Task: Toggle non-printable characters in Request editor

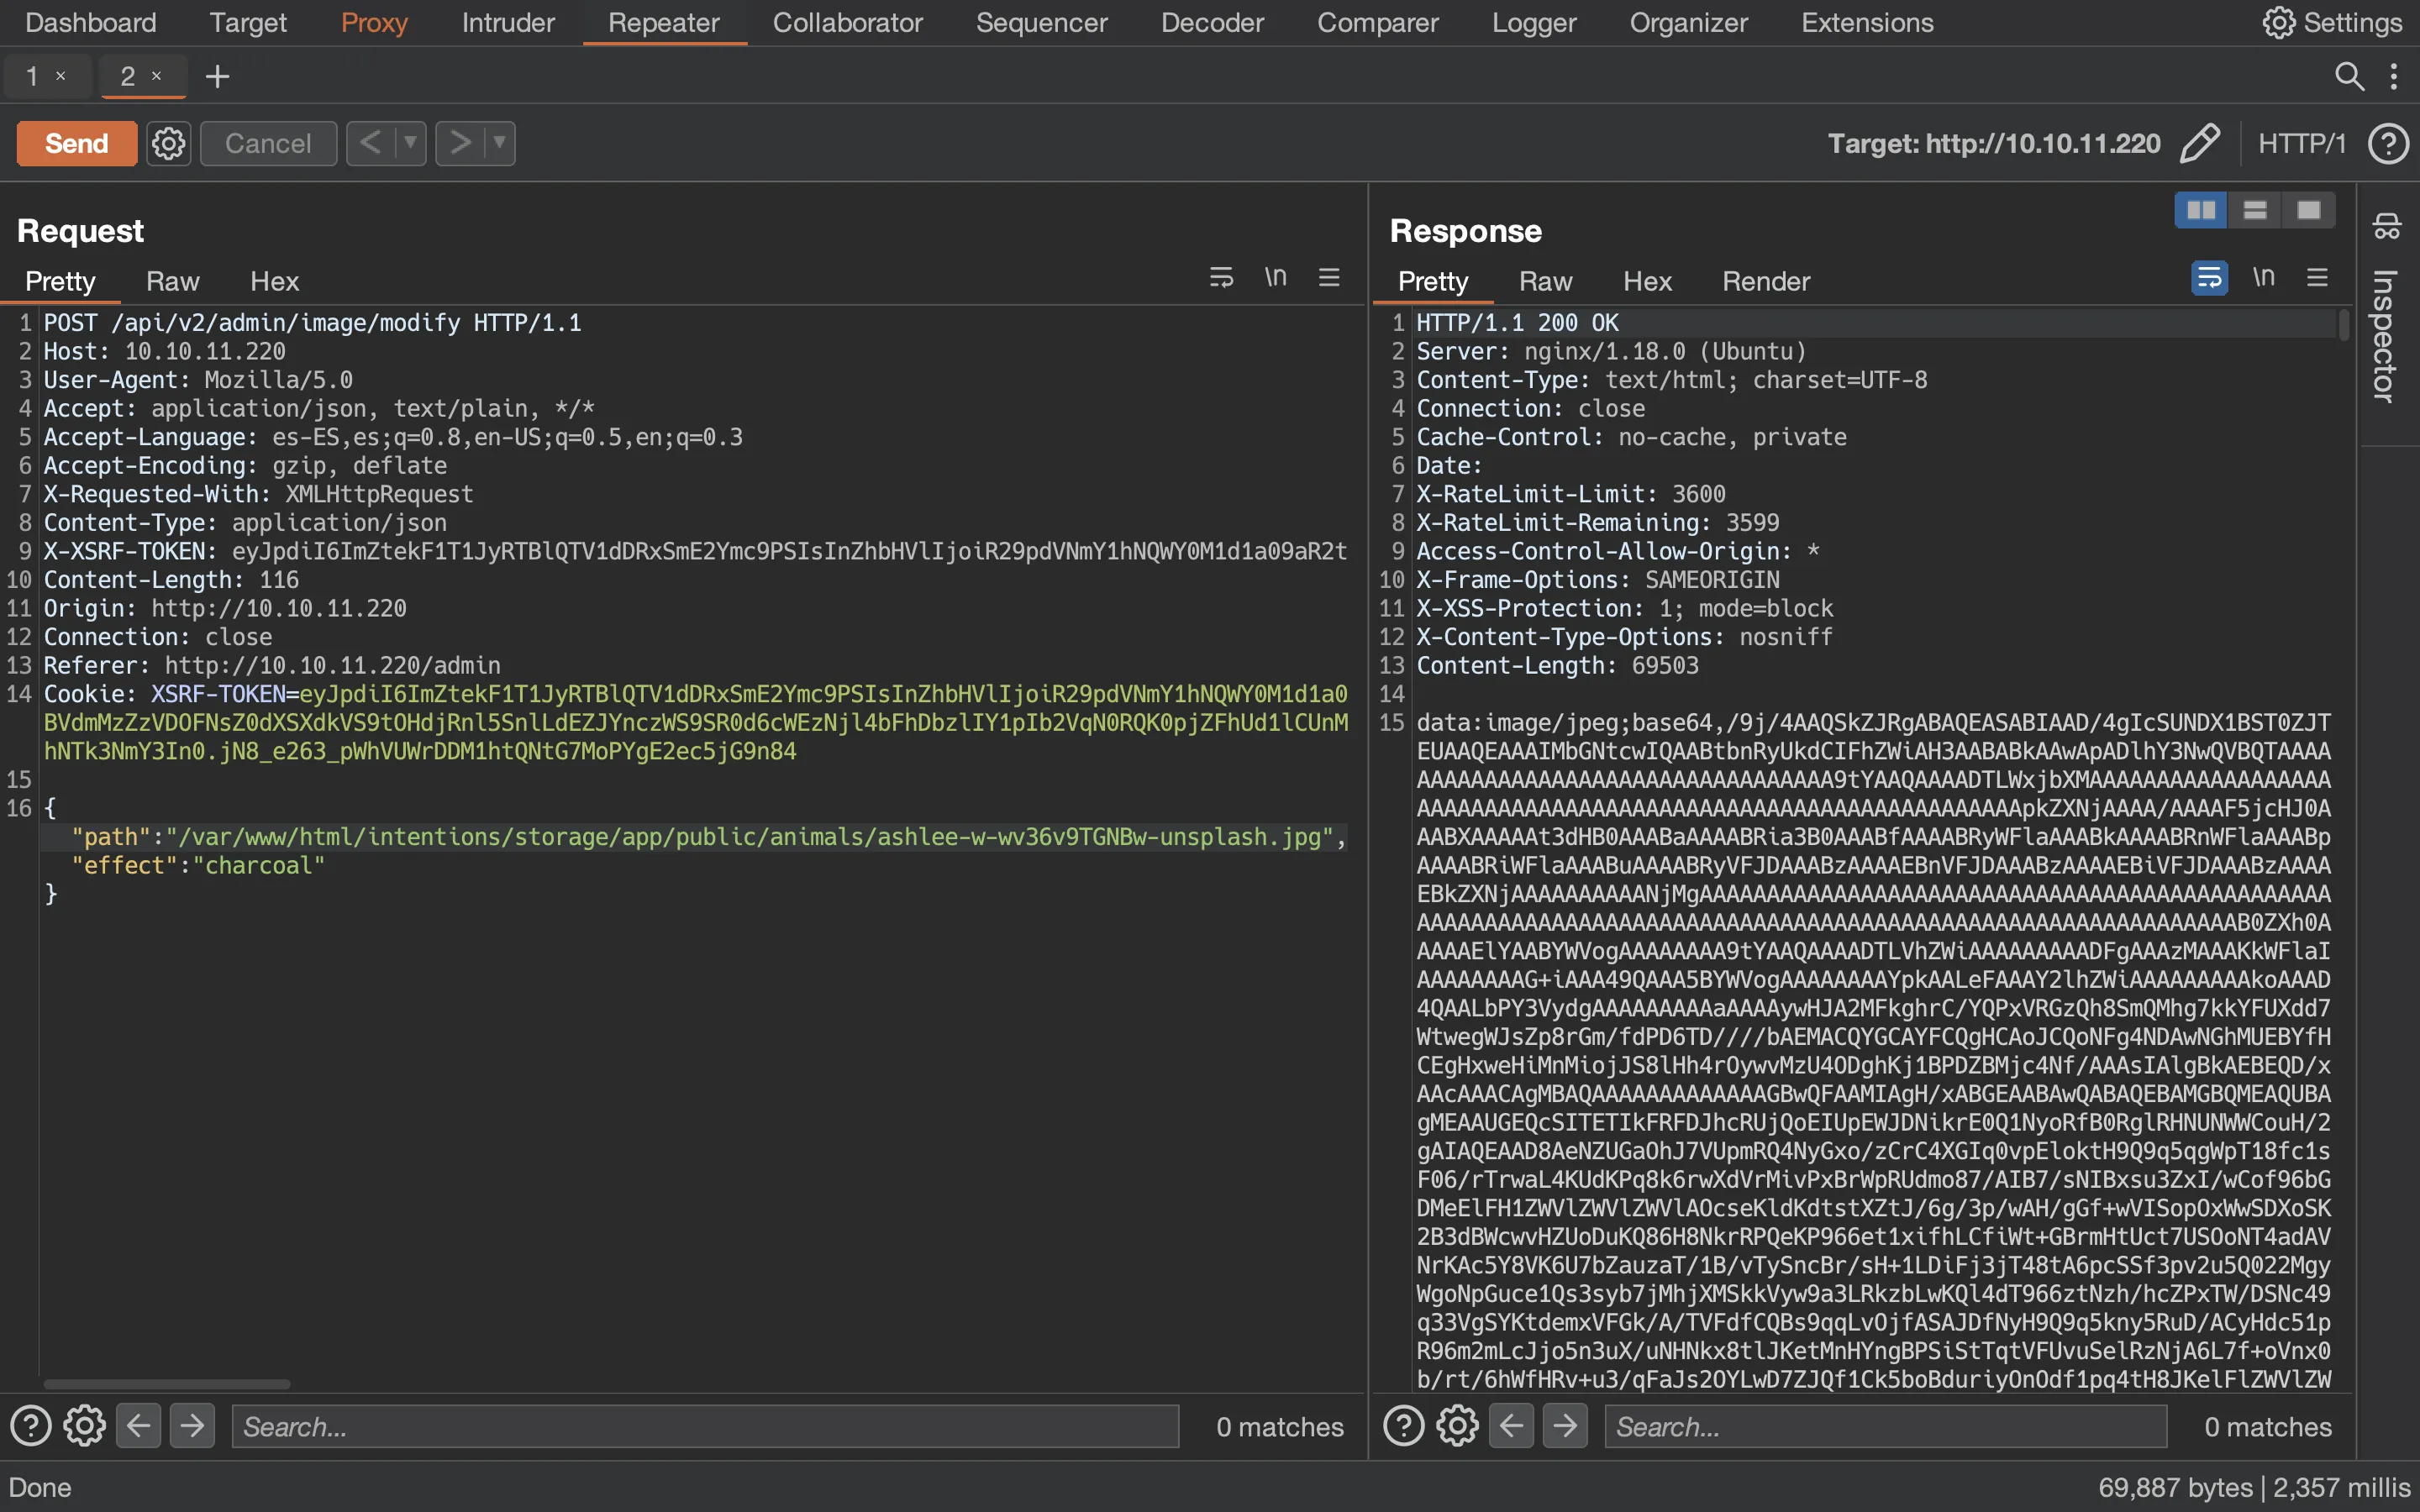Action: [x=1275, y=277]
